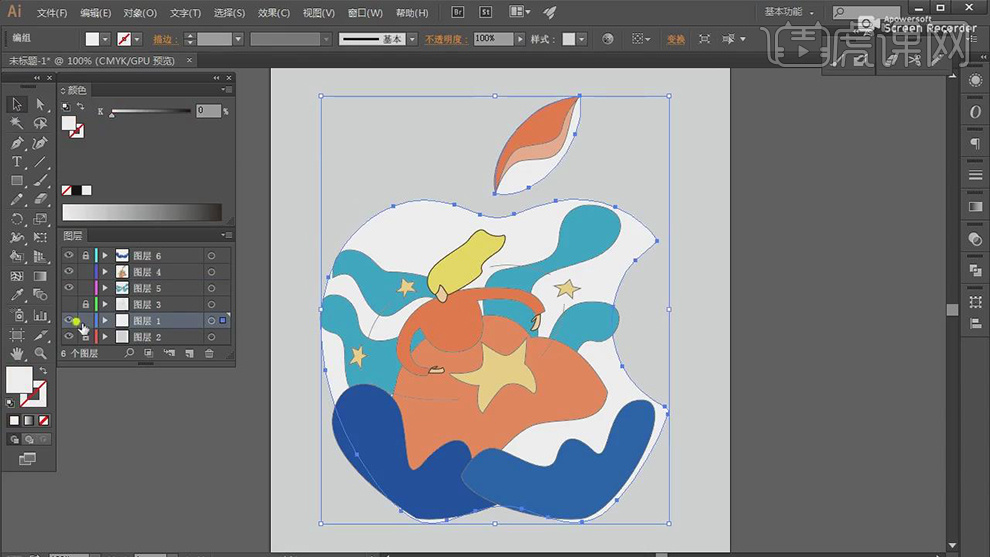Select the Rectangle tool
Viewport: 990px width, 557px height.
click(16, 181)
